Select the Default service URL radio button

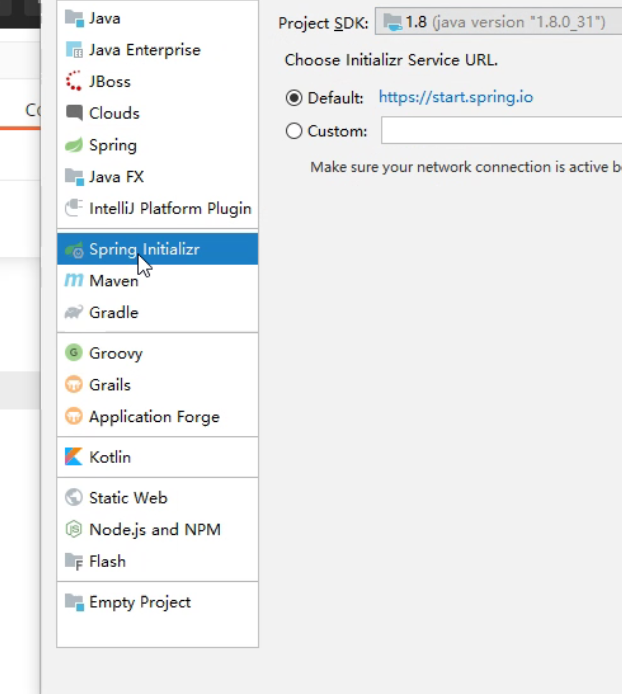point(294,98)
